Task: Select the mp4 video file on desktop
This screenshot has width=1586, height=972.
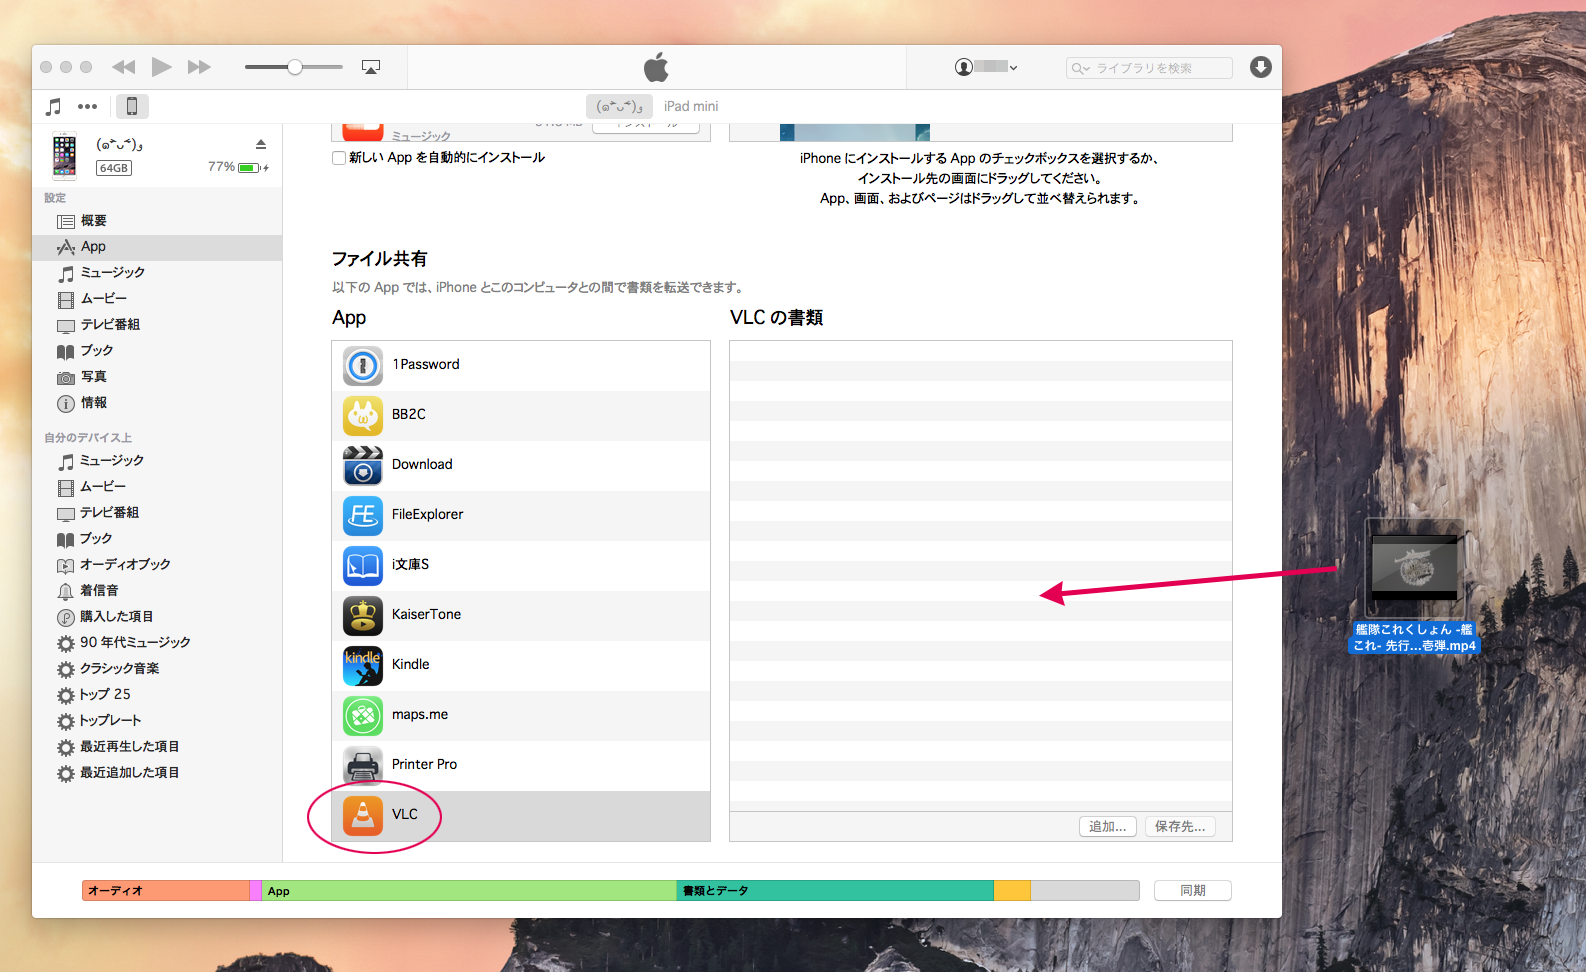Action: (x=1414, y=586)
